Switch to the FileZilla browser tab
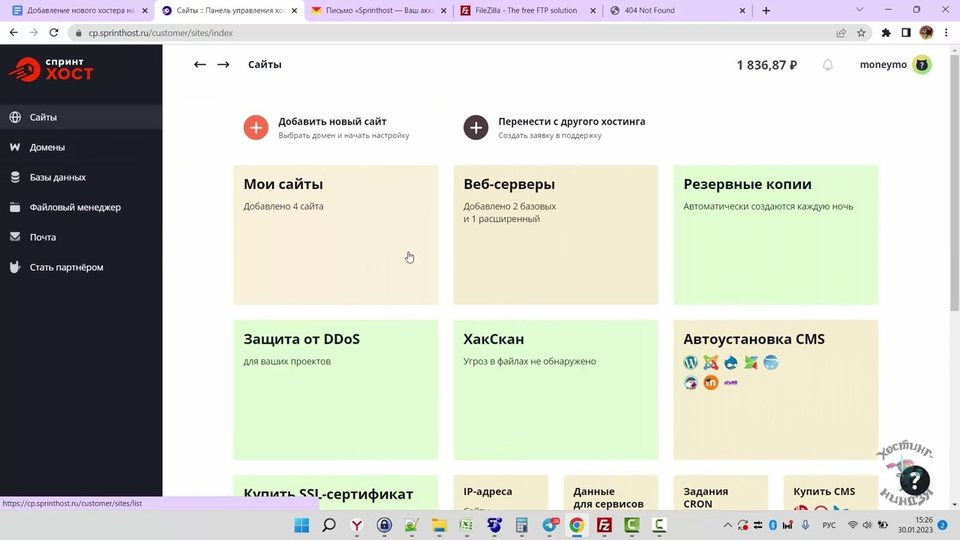This screenshot has height=540, width=960. click(527, 10)
